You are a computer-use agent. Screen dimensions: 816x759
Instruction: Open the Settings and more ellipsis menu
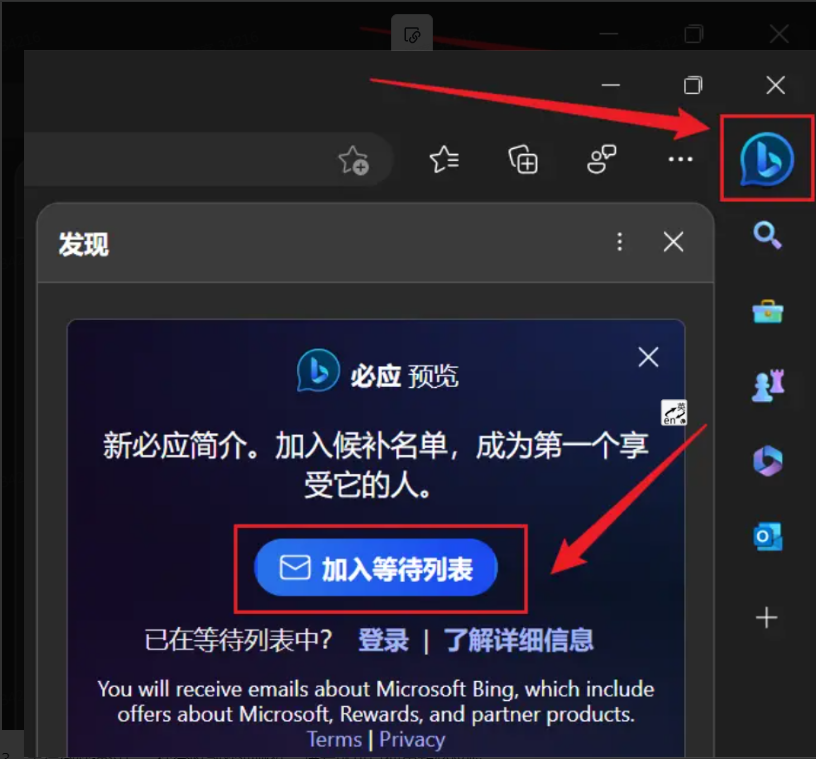pos(680,160)
